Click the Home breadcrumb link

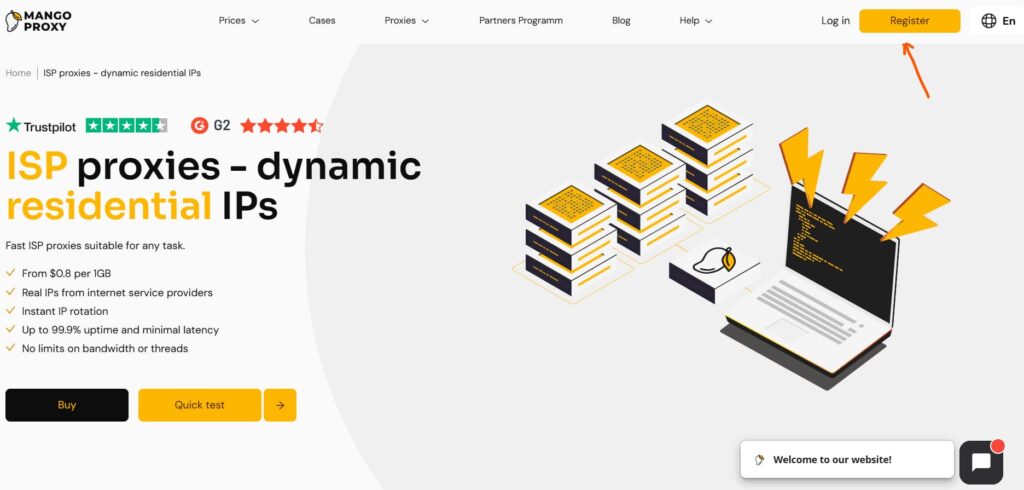pos(18,73)
